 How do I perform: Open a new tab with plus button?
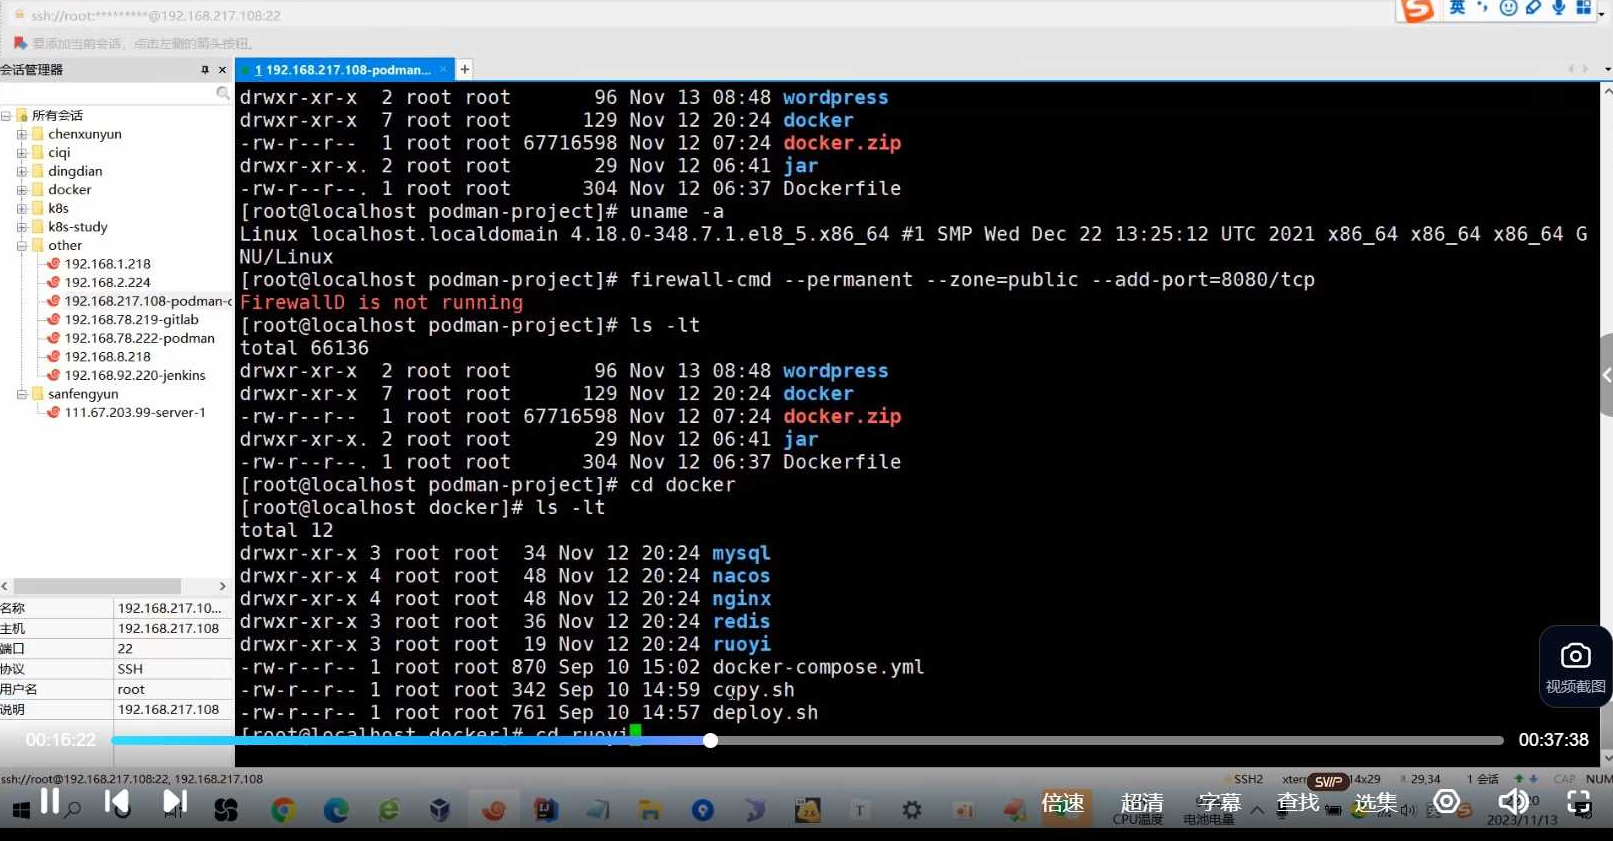click(x=465, y=69)
